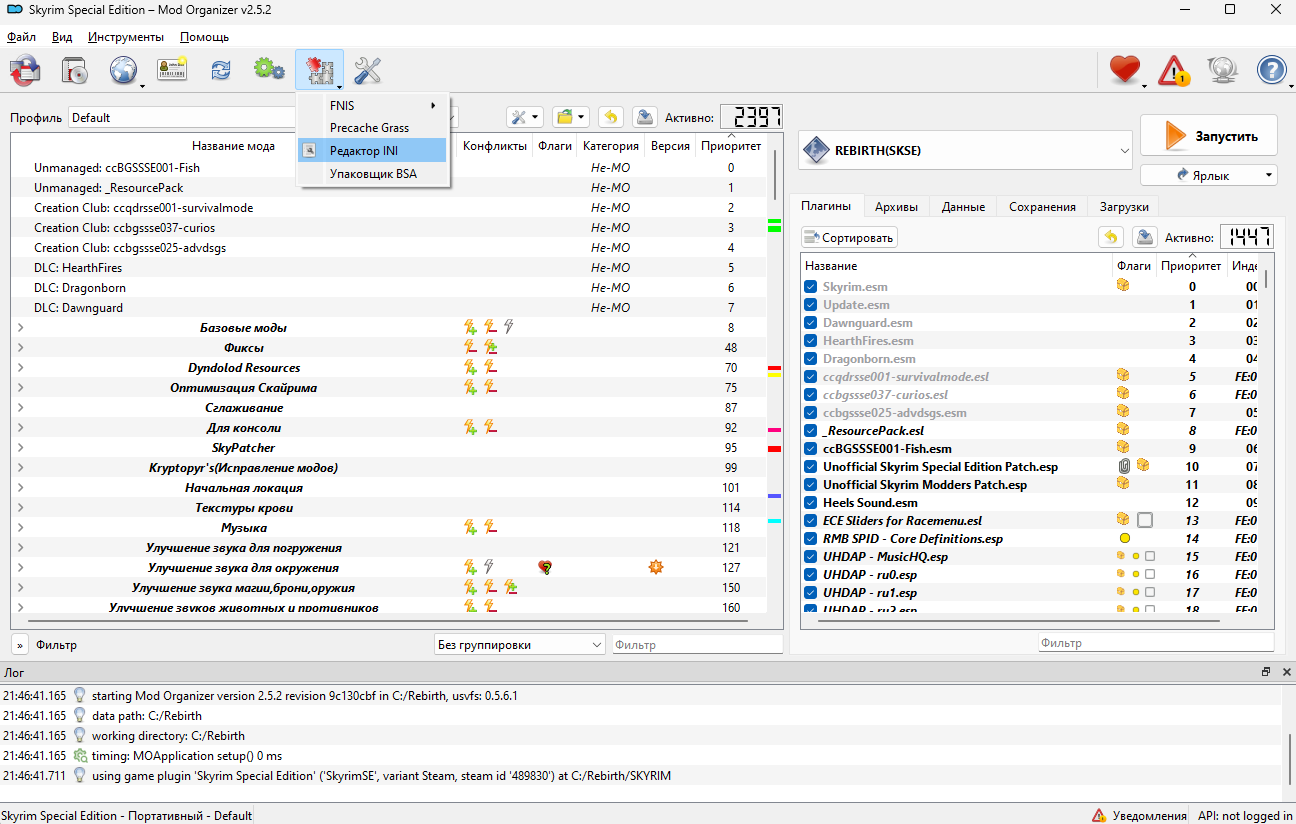The width and height of the screenshot is (1296, 824).
Task: Click the heart flag icon in Улучшение звука для окружения row
Action: (x=545, y=567)
